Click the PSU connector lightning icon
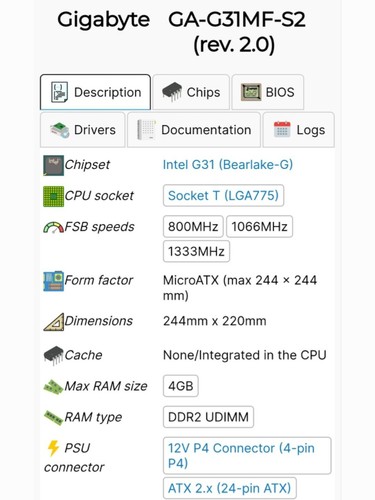The height and width of the screenshot is (500, 375). click(x=53, y=448)
